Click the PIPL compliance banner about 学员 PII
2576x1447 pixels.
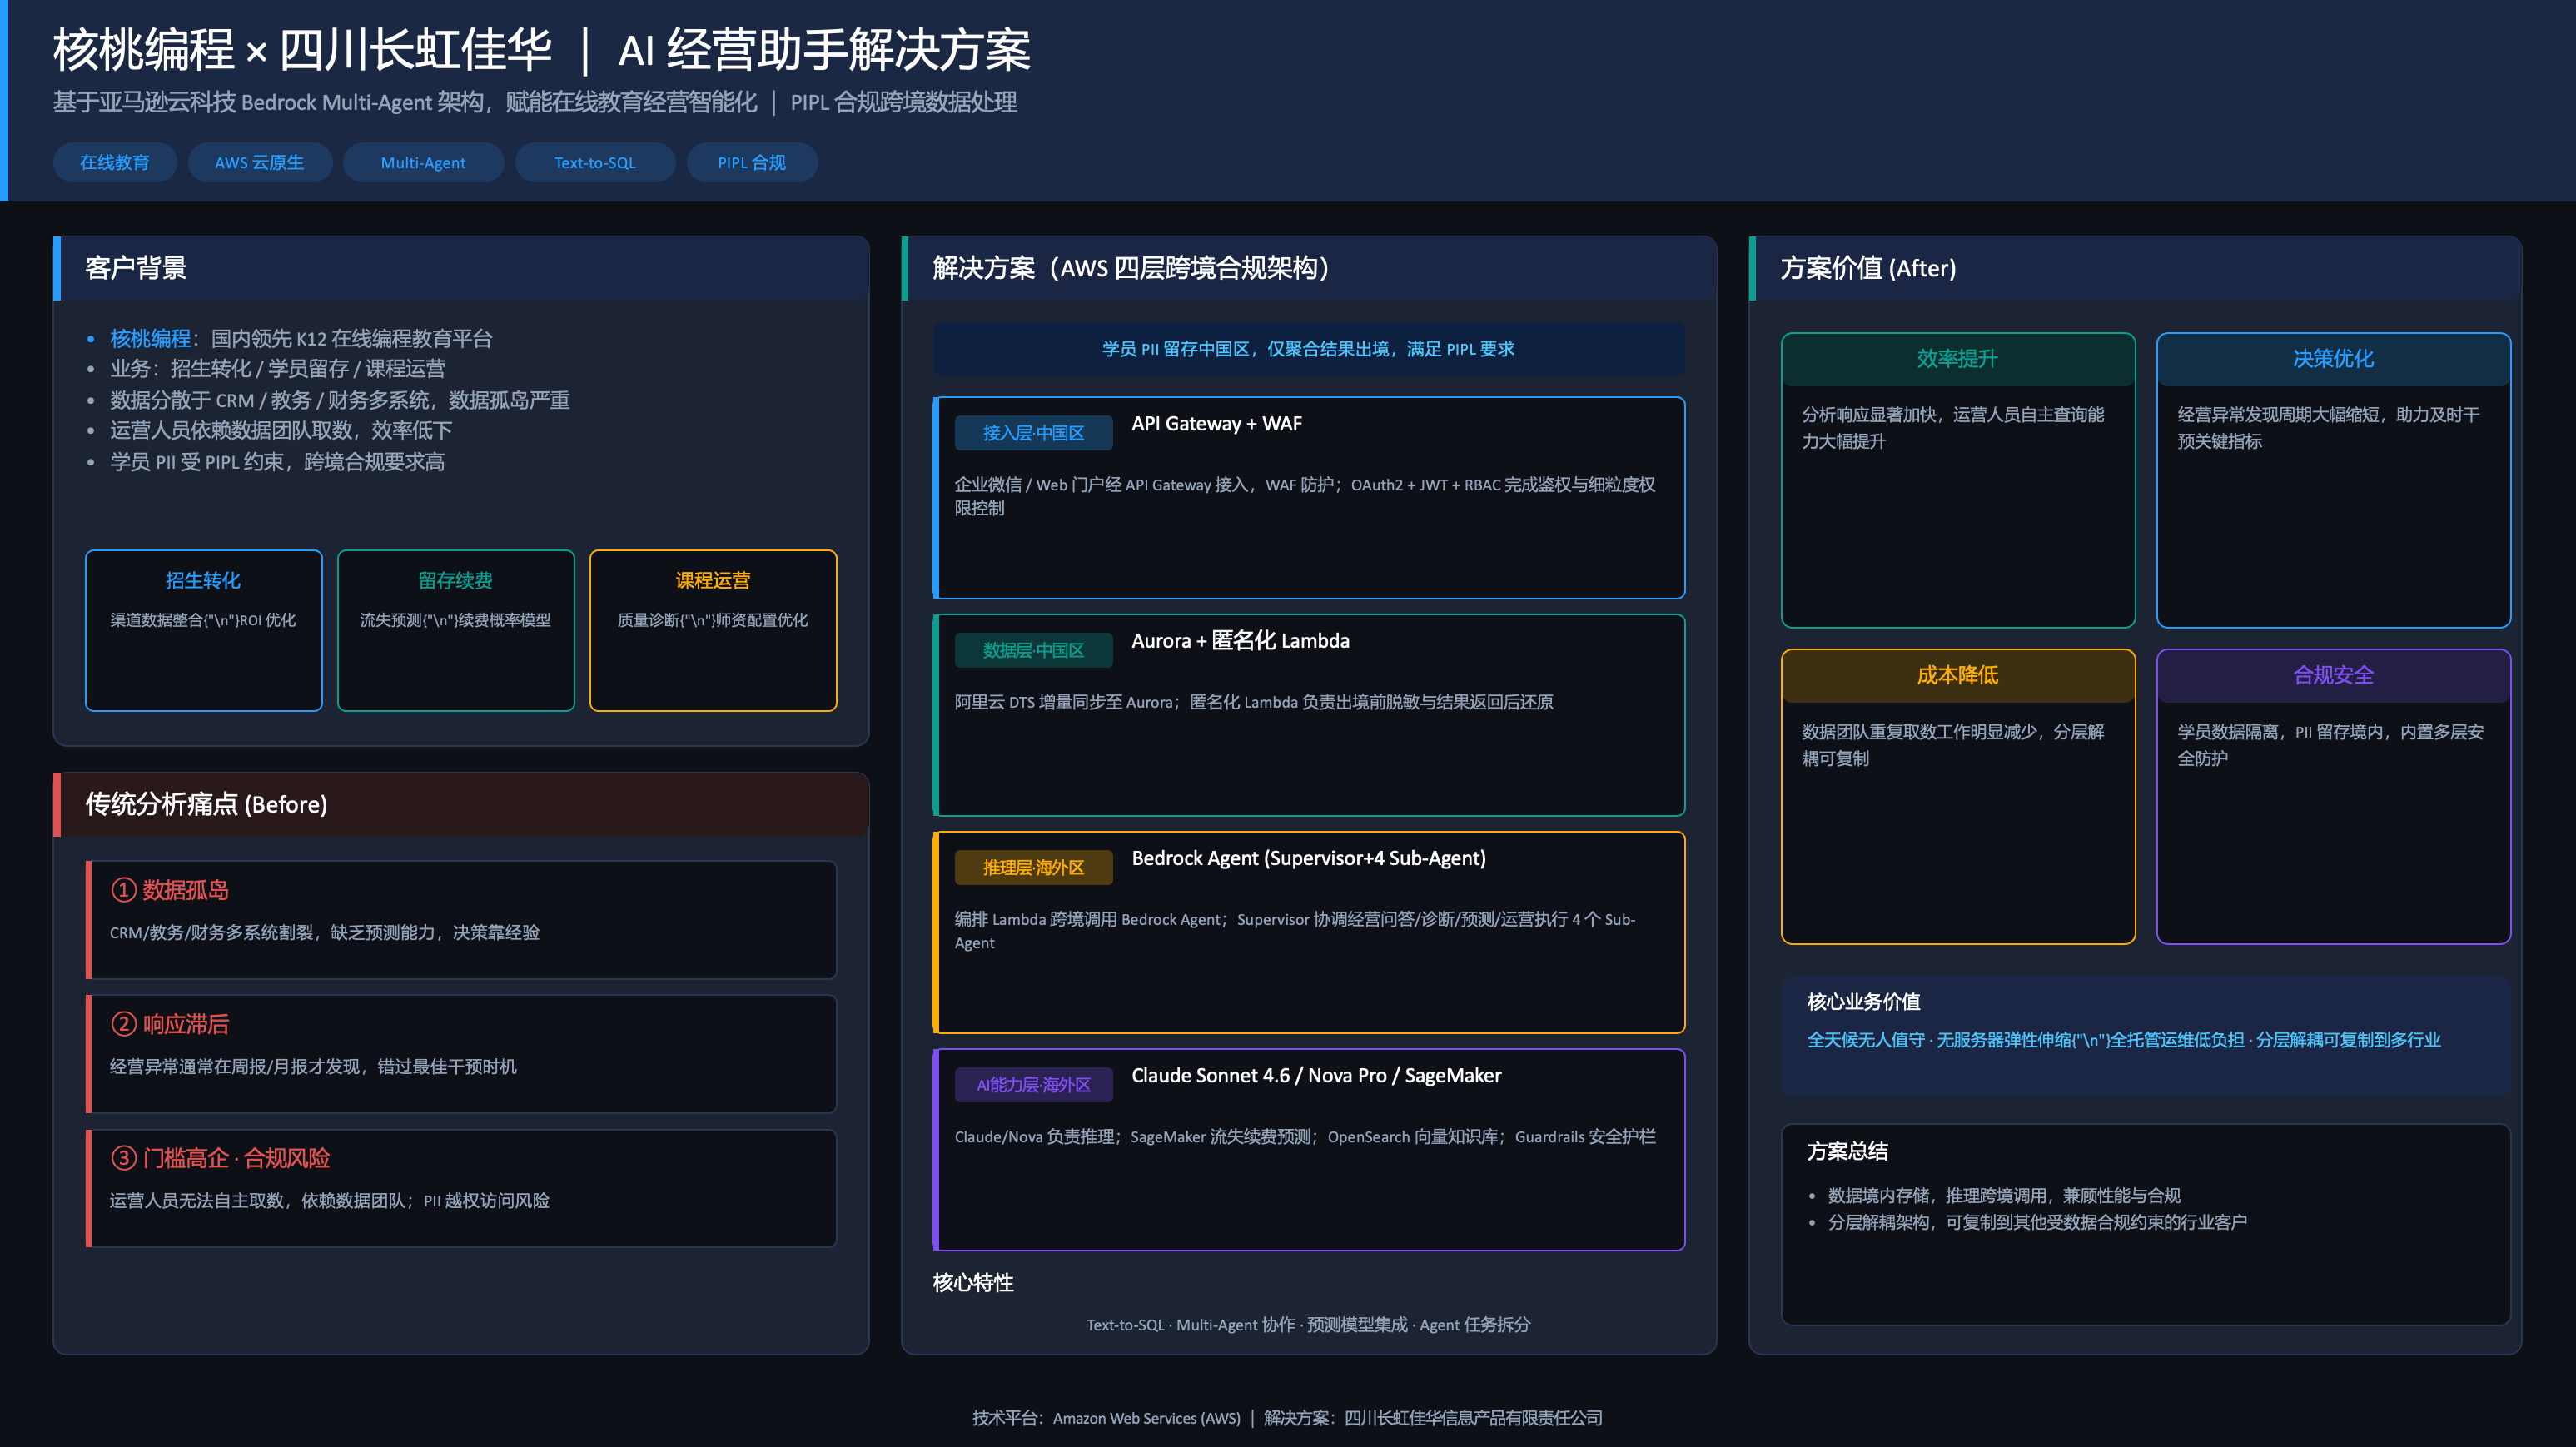pyautogui.click(x=1309, y=348)
